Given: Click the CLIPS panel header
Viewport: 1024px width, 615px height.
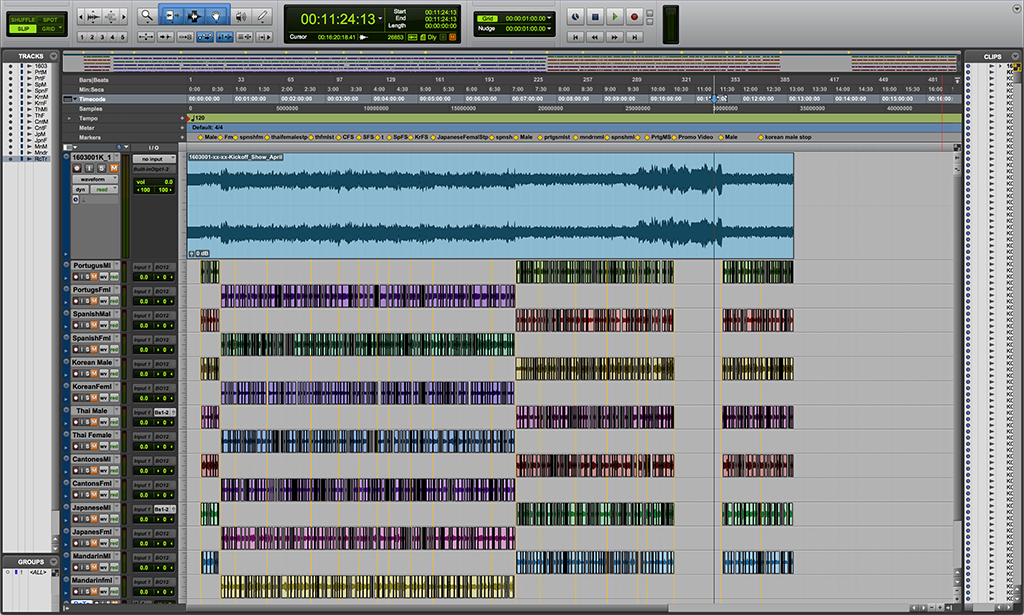Looking at the screenshot, I should (991, 56).
